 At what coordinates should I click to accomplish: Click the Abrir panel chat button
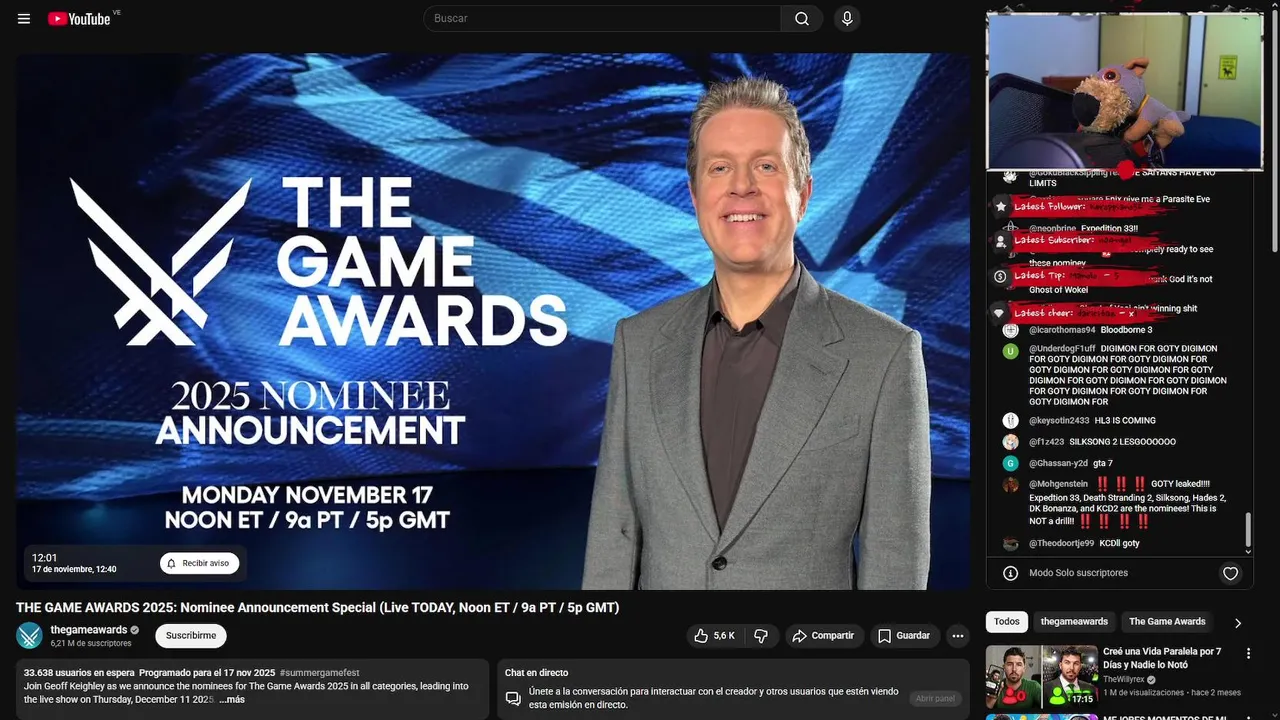[x=935, y=698]
